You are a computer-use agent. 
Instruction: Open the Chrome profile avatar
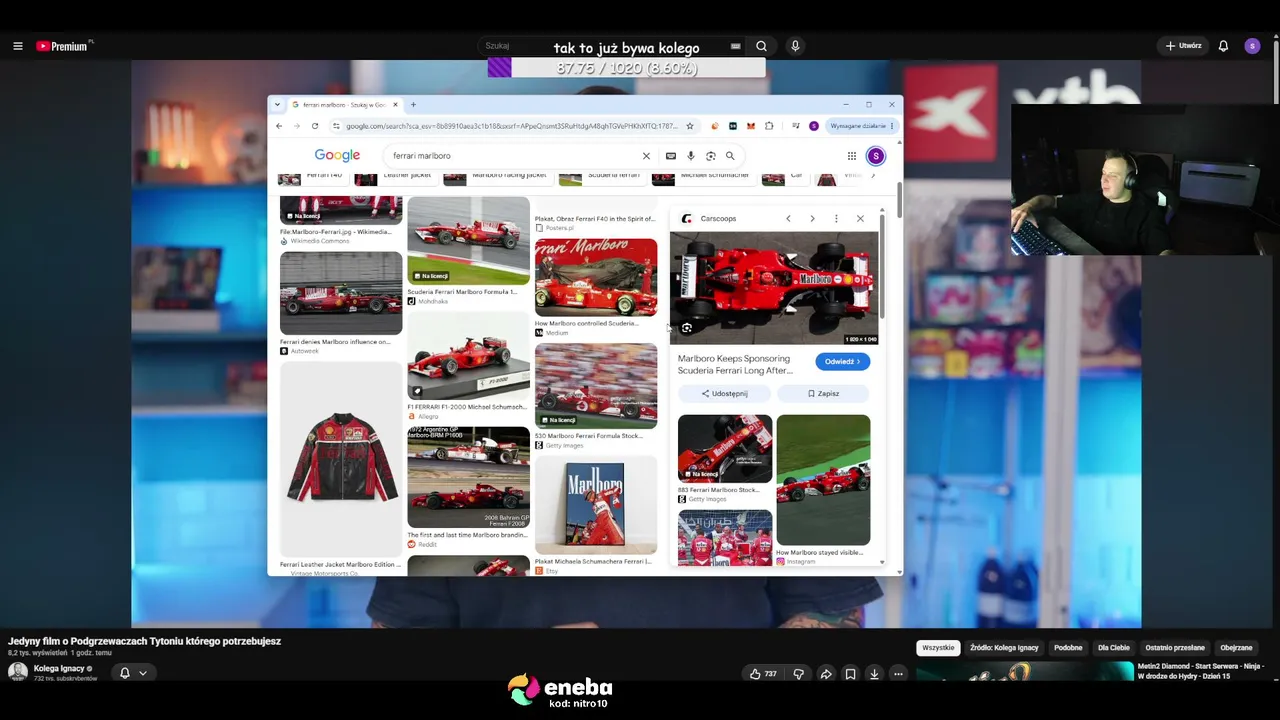point(814,126)
